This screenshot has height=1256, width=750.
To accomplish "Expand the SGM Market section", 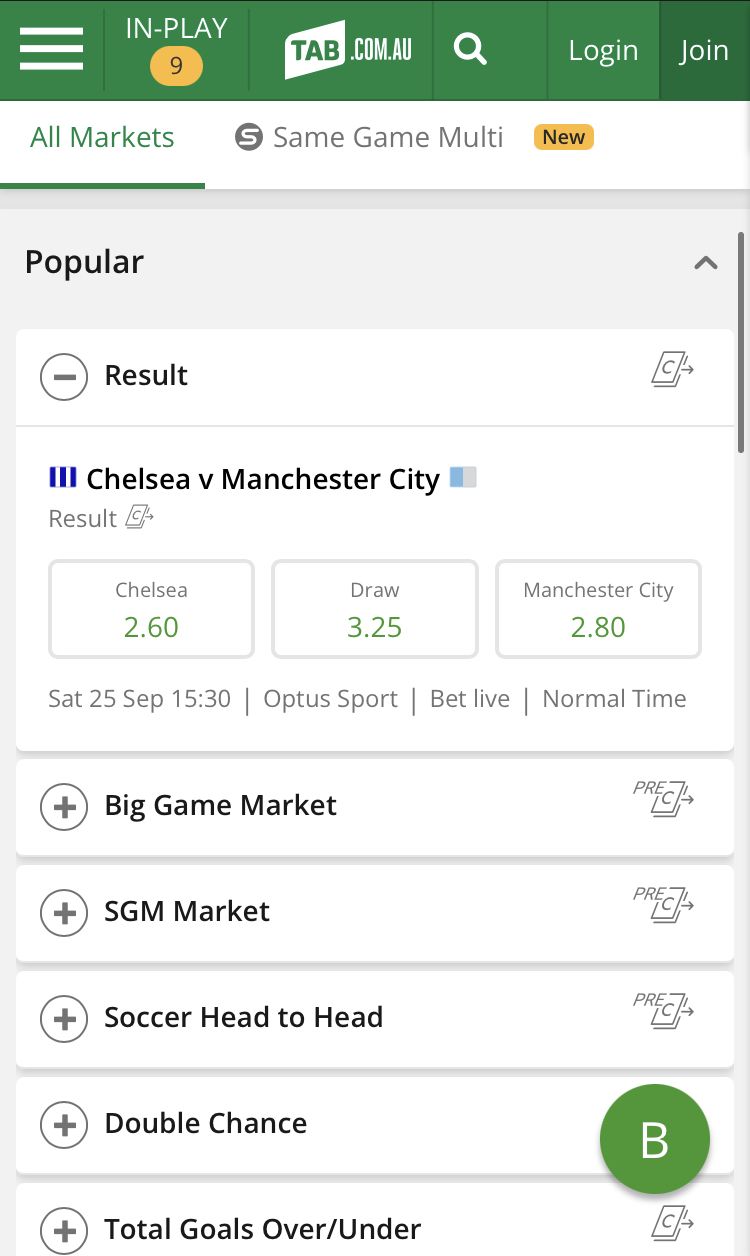I will [x=64, y=912].
